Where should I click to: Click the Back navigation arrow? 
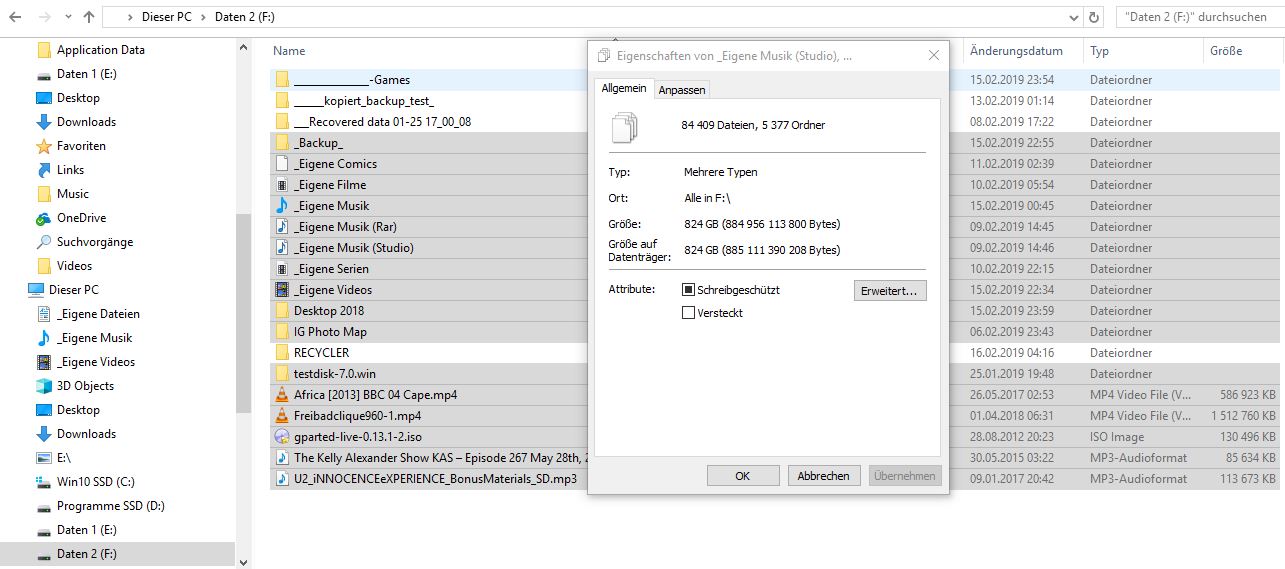16,17
